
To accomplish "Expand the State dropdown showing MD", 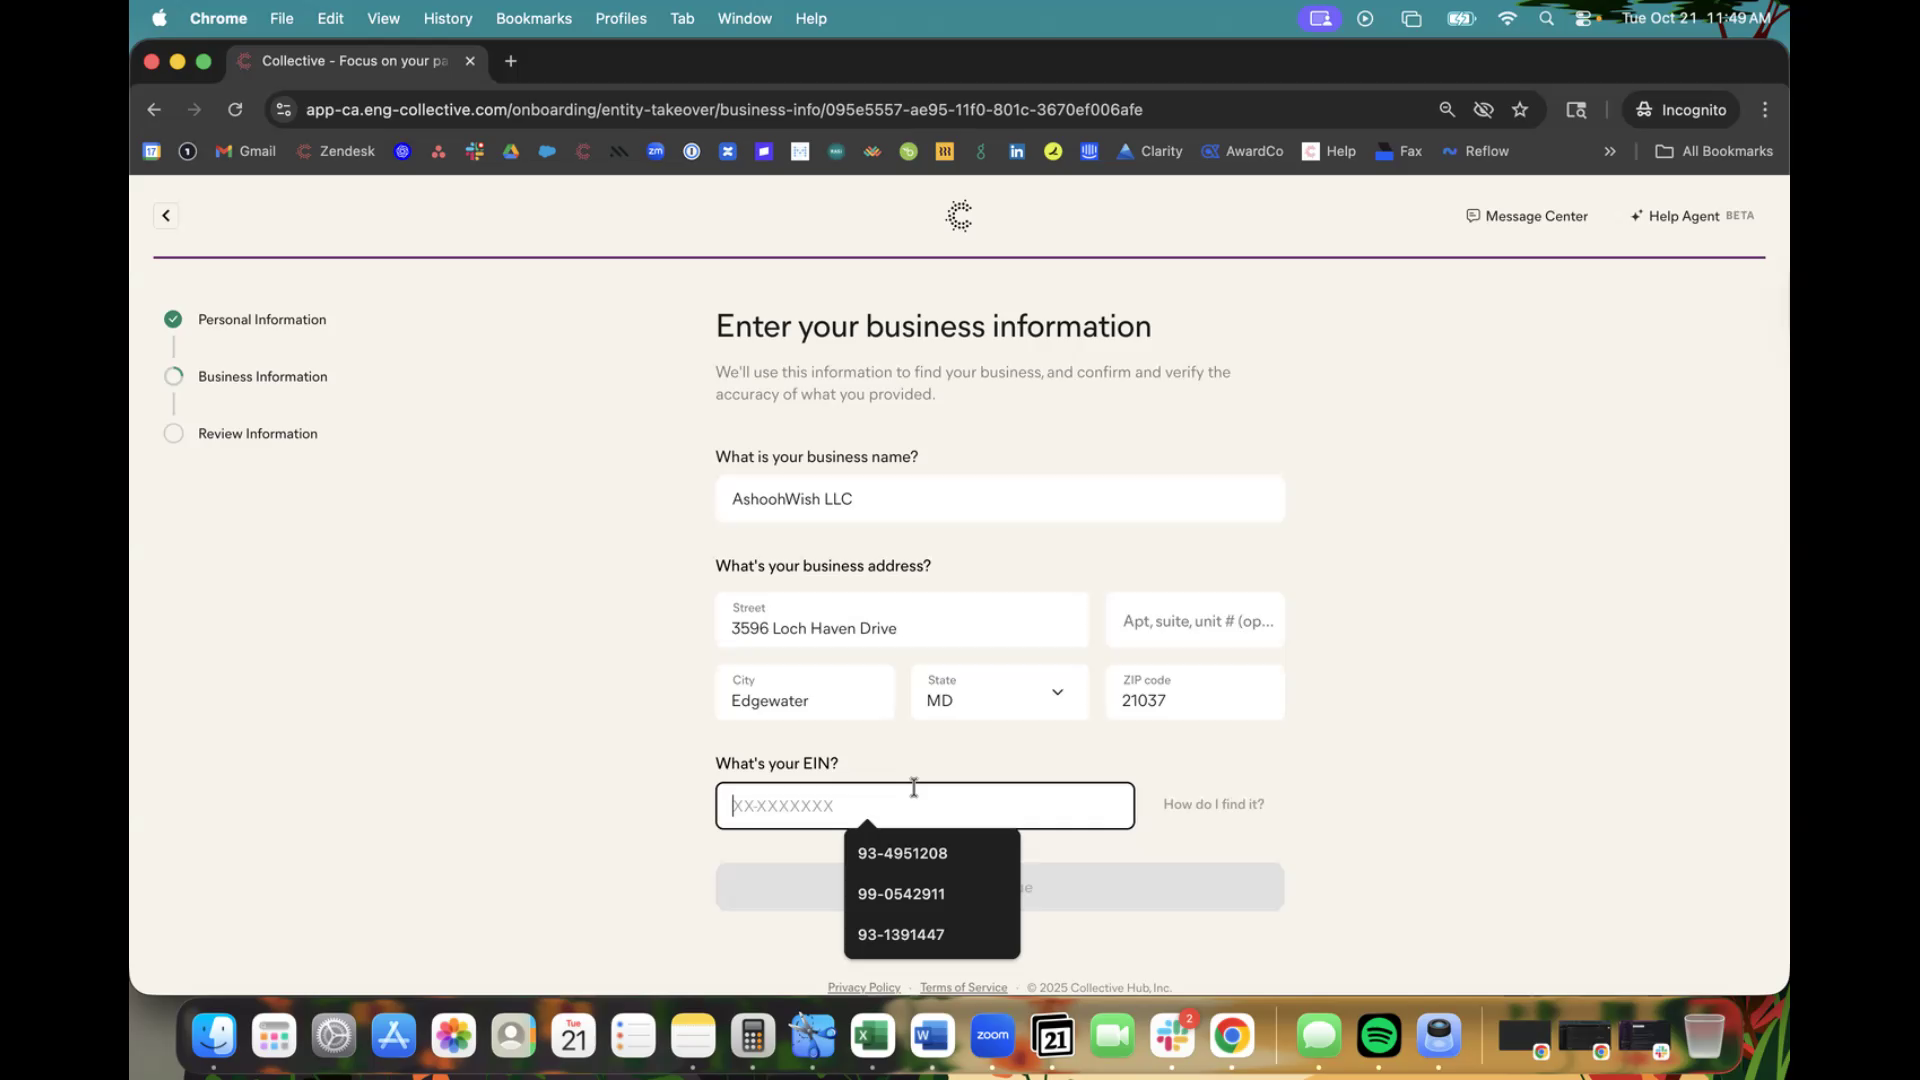I will coord(999,692).
